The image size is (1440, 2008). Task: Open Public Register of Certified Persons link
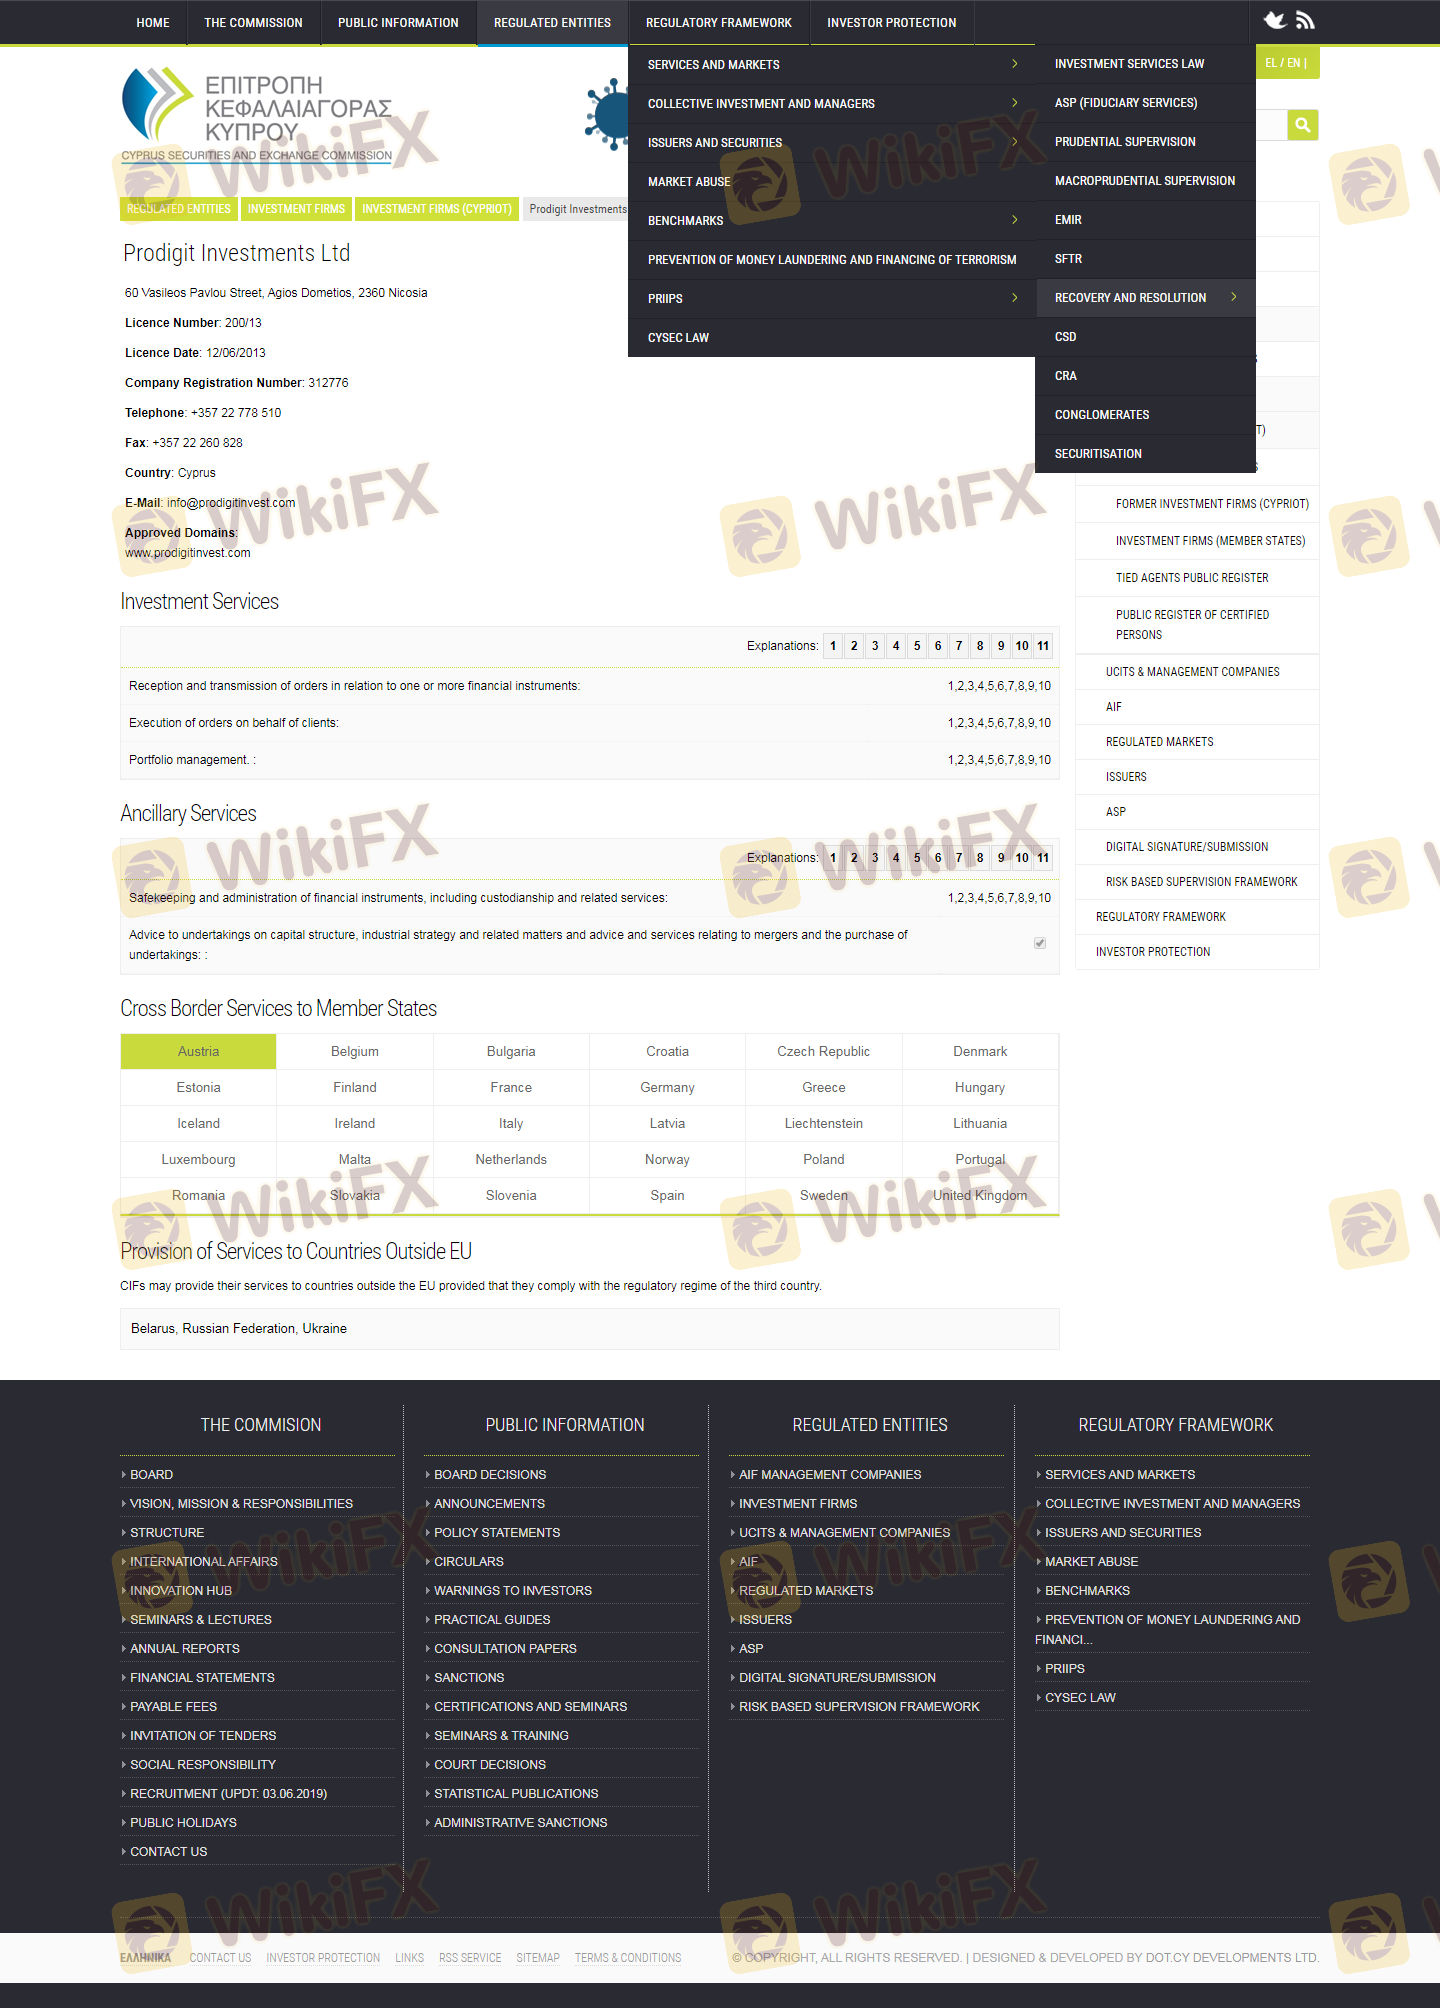pyautogui.click(x=1192, y=625)
